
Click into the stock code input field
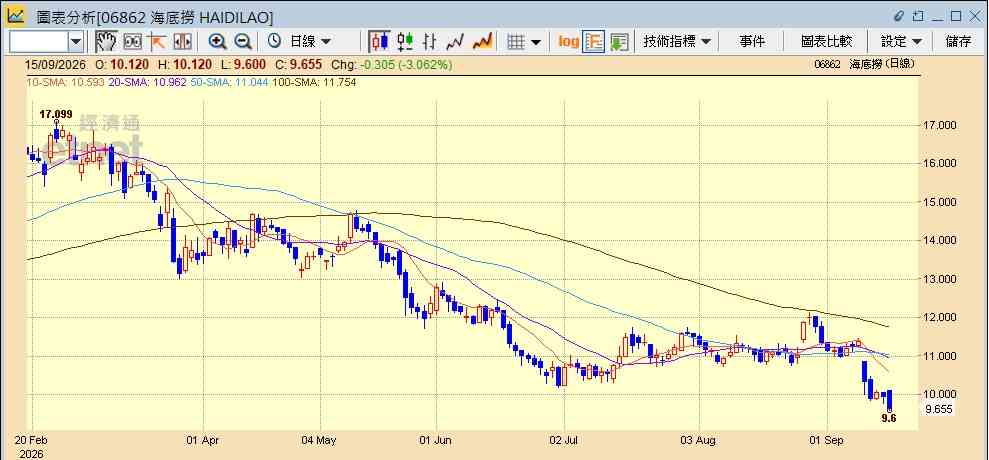pos(39,42)
